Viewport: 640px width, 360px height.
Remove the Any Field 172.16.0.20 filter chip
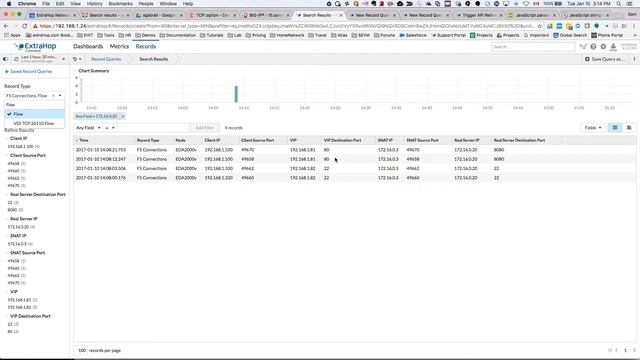(x=122, y=116)
